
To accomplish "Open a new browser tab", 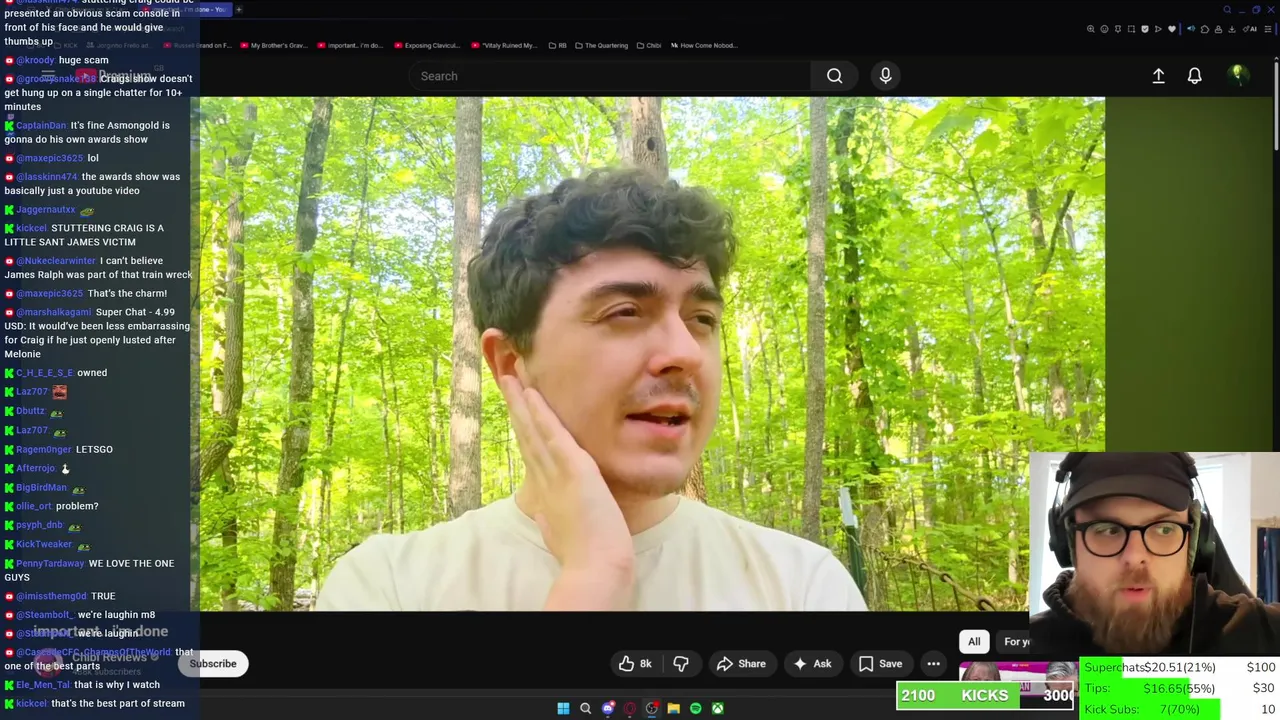I will click(x=238, y=9).
